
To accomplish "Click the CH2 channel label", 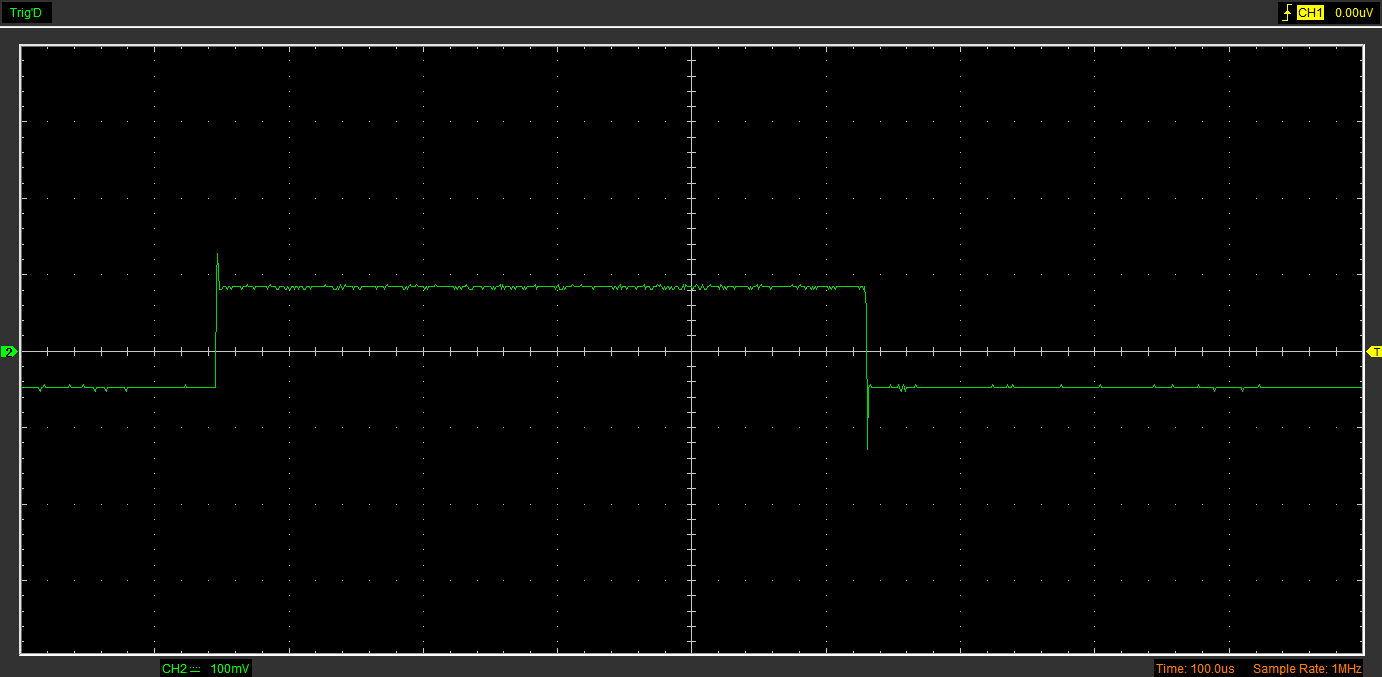I will (174, 668).
